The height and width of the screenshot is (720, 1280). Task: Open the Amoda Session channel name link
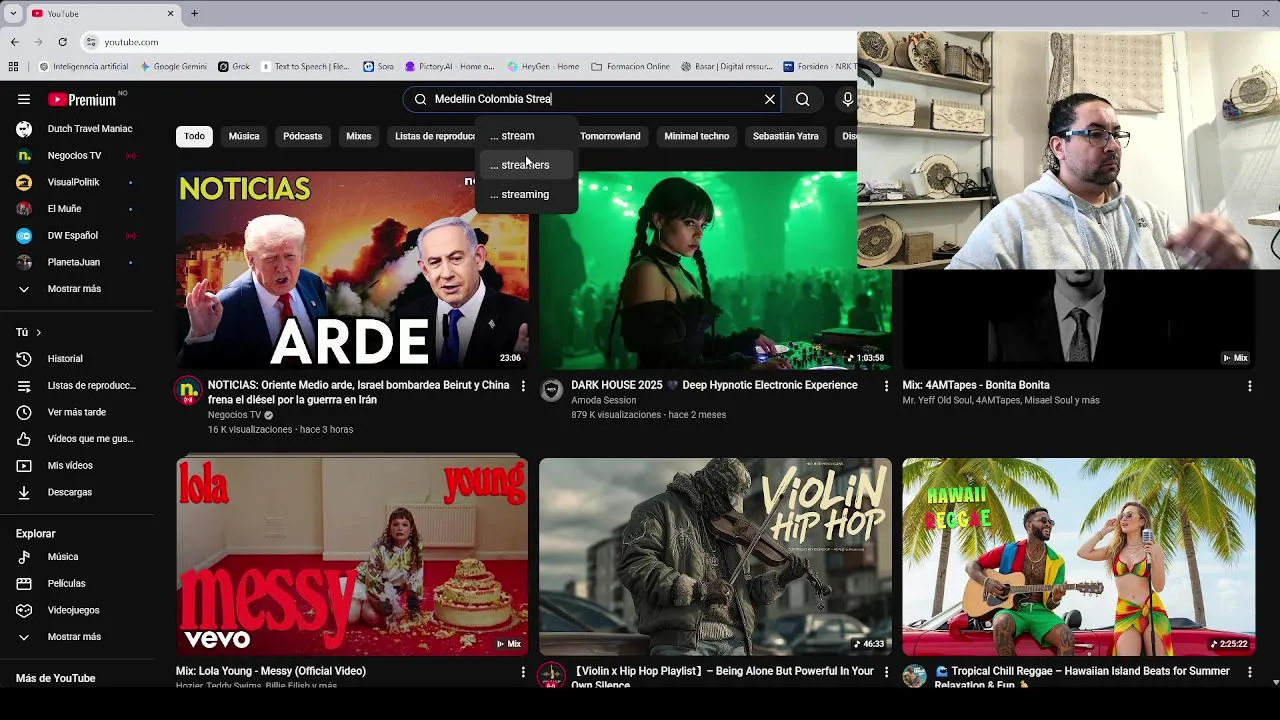pos(603,400)
